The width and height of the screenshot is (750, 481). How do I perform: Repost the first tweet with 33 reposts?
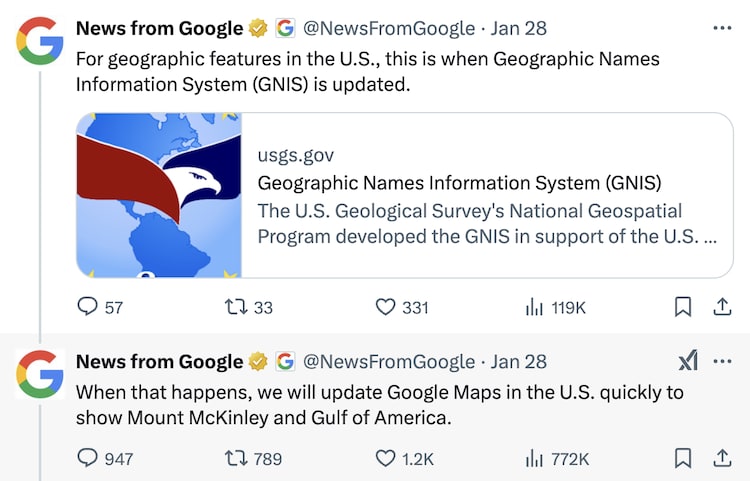tap(225, 308)
